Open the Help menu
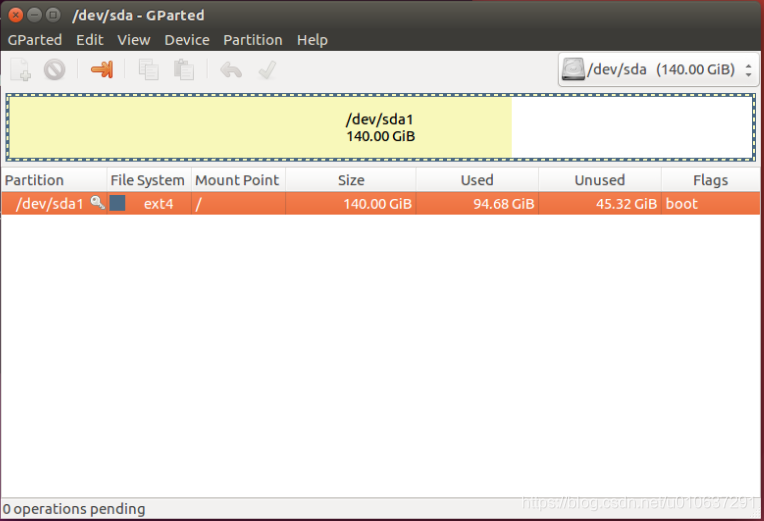This screenshot has height=521, width=764. (312, 40)
